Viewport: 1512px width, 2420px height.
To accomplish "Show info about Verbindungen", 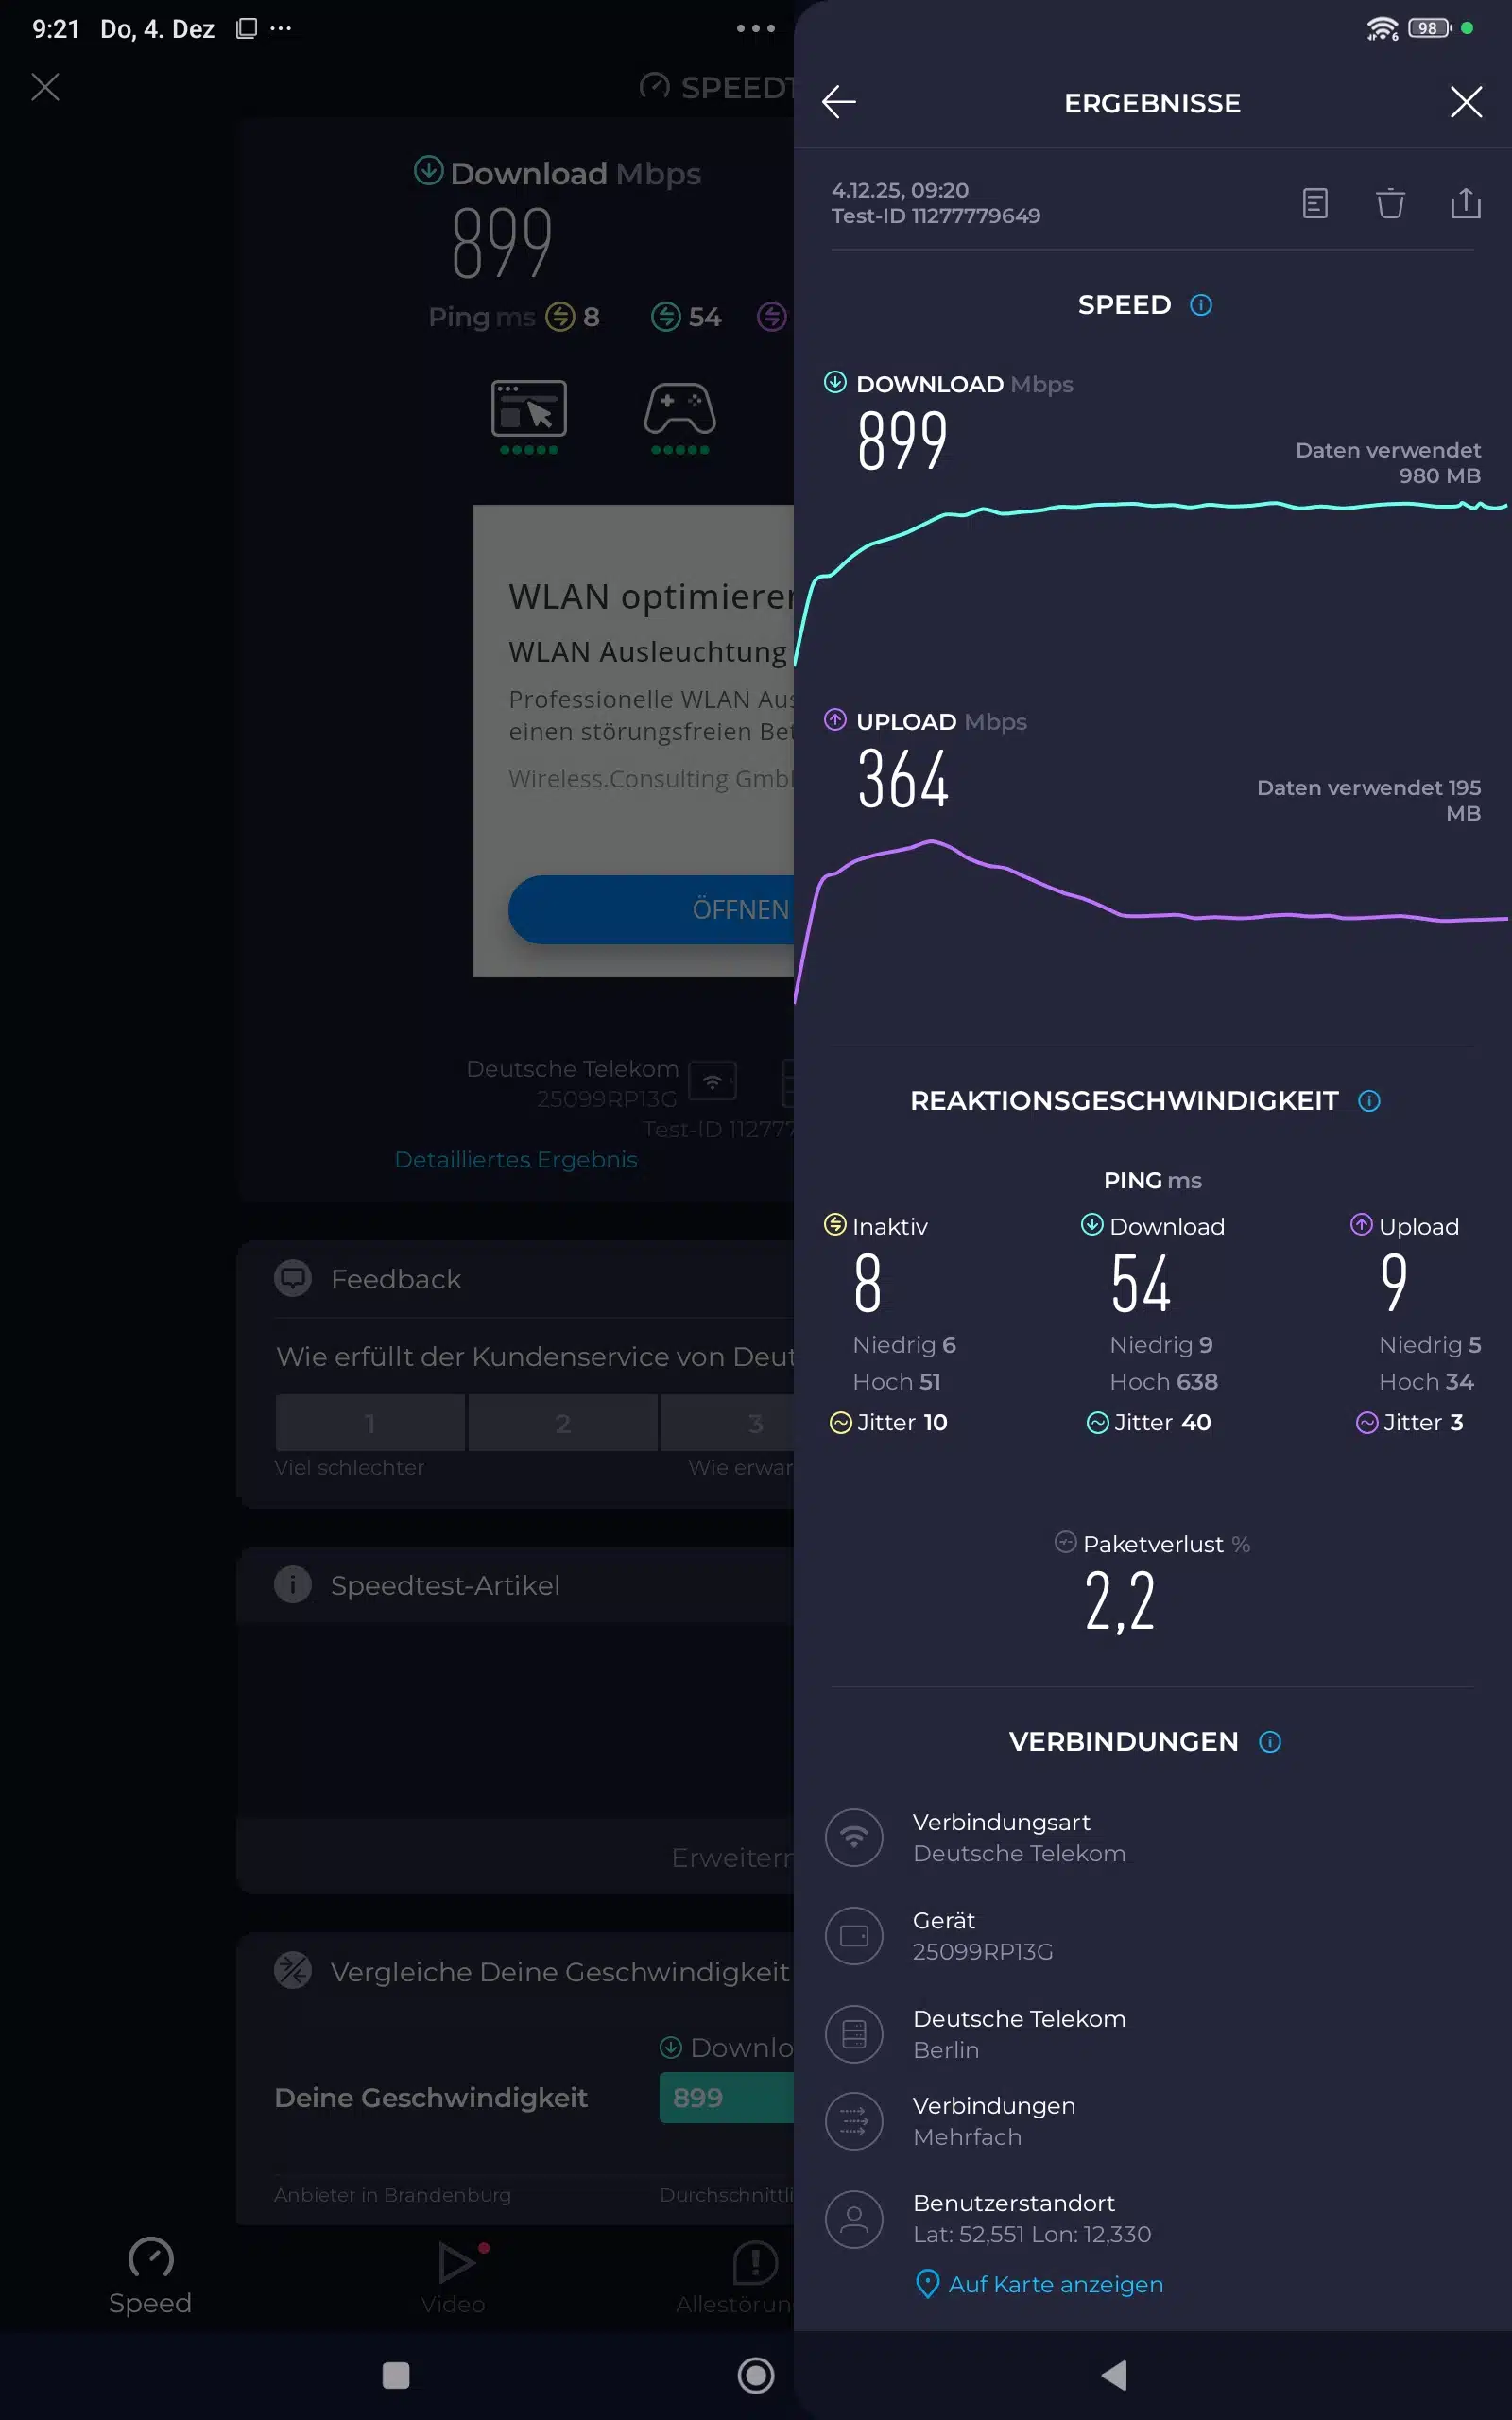I will (1270, 1742).
